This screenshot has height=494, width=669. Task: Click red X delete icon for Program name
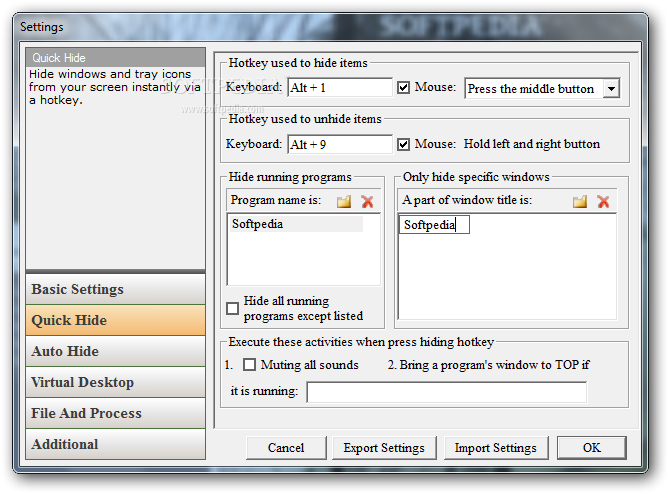coord(367,201)
